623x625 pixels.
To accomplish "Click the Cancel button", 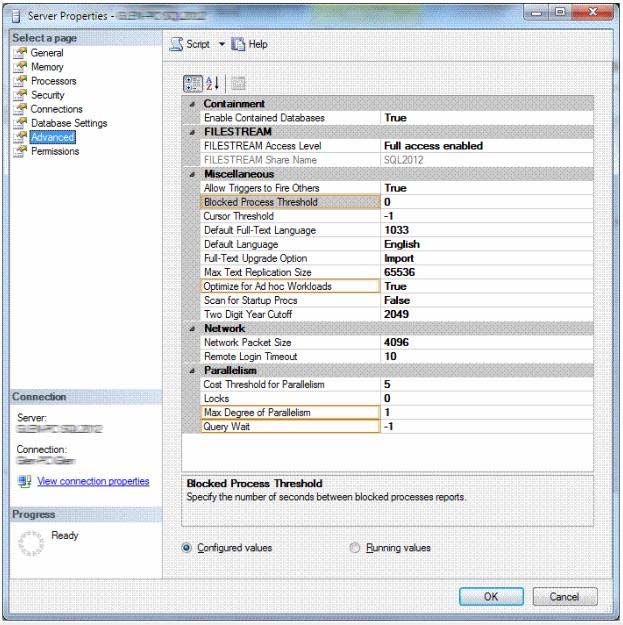I will [565, 596].
